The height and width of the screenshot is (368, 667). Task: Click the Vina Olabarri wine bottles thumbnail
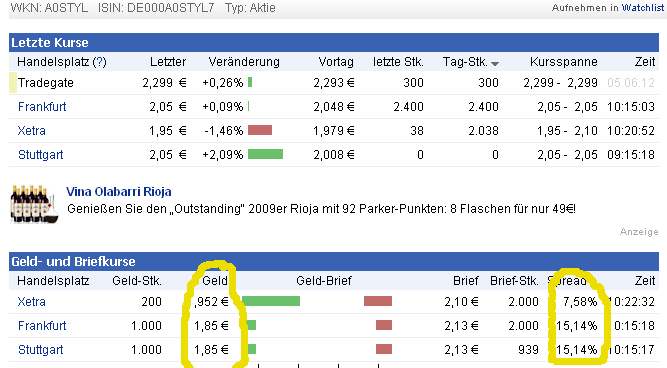(34, 204)
